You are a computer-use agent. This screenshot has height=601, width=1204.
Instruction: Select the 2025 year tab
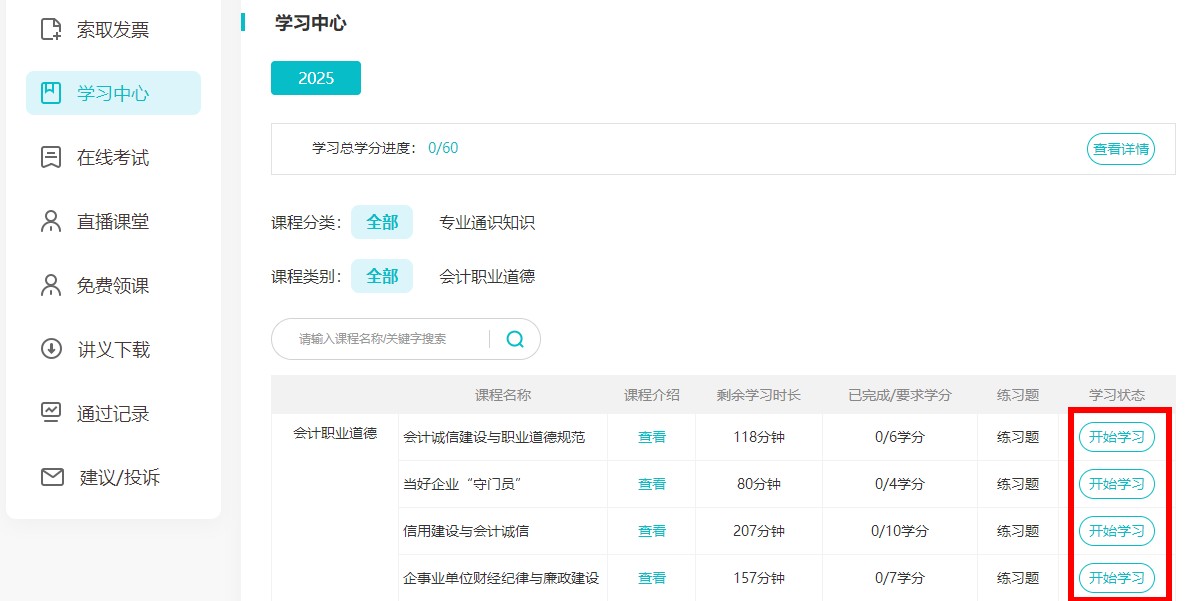(316, 78)
